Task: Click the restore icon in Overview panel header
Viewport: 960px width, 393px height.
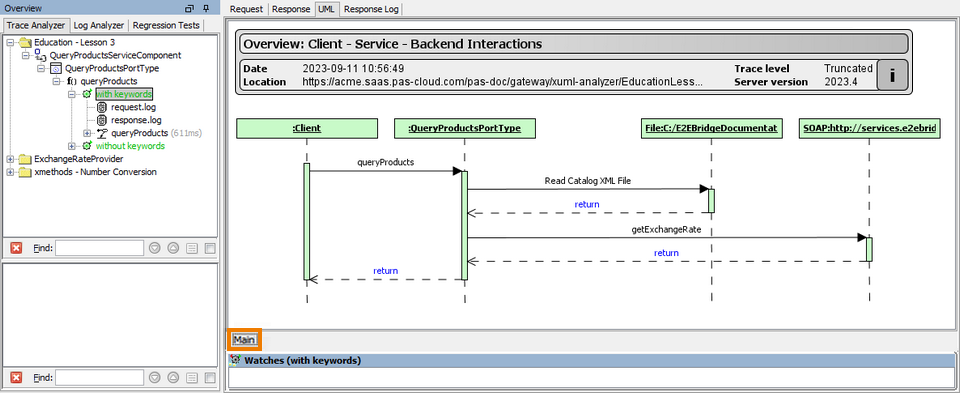Action: 190,9
